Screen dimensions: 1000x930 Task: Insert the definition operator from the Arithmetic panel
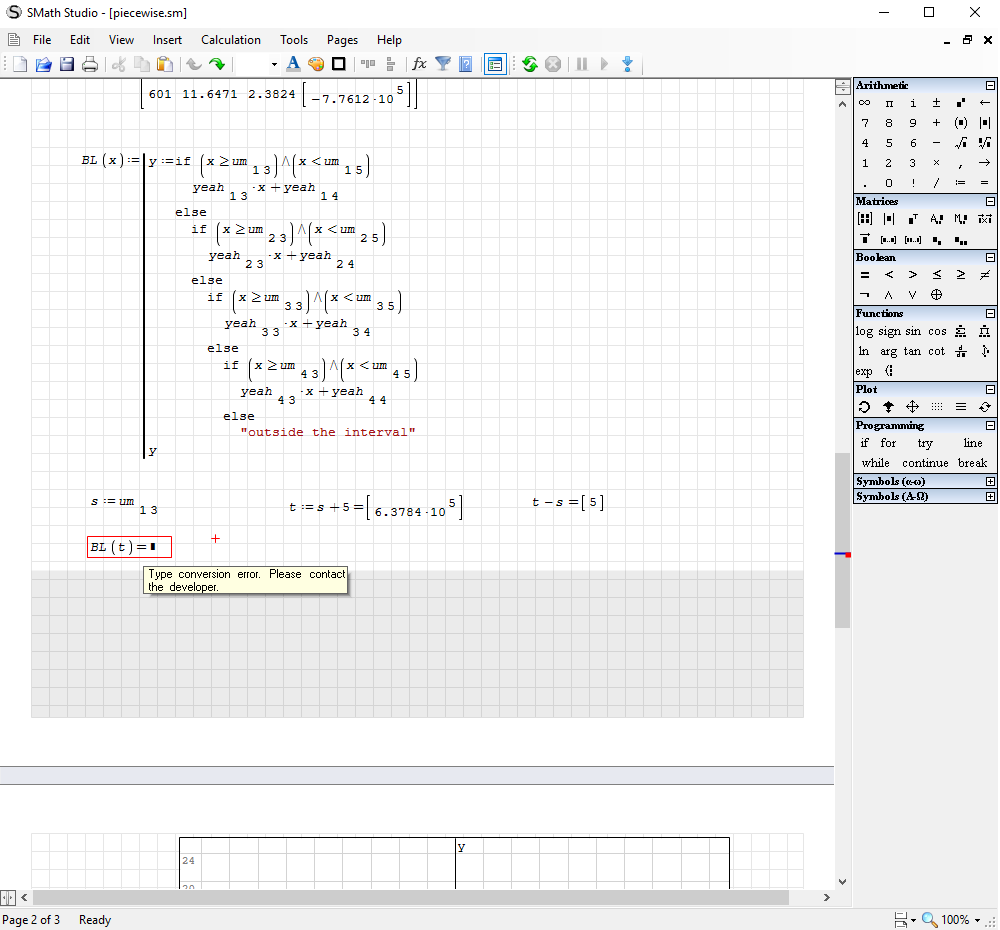point(962,181)
